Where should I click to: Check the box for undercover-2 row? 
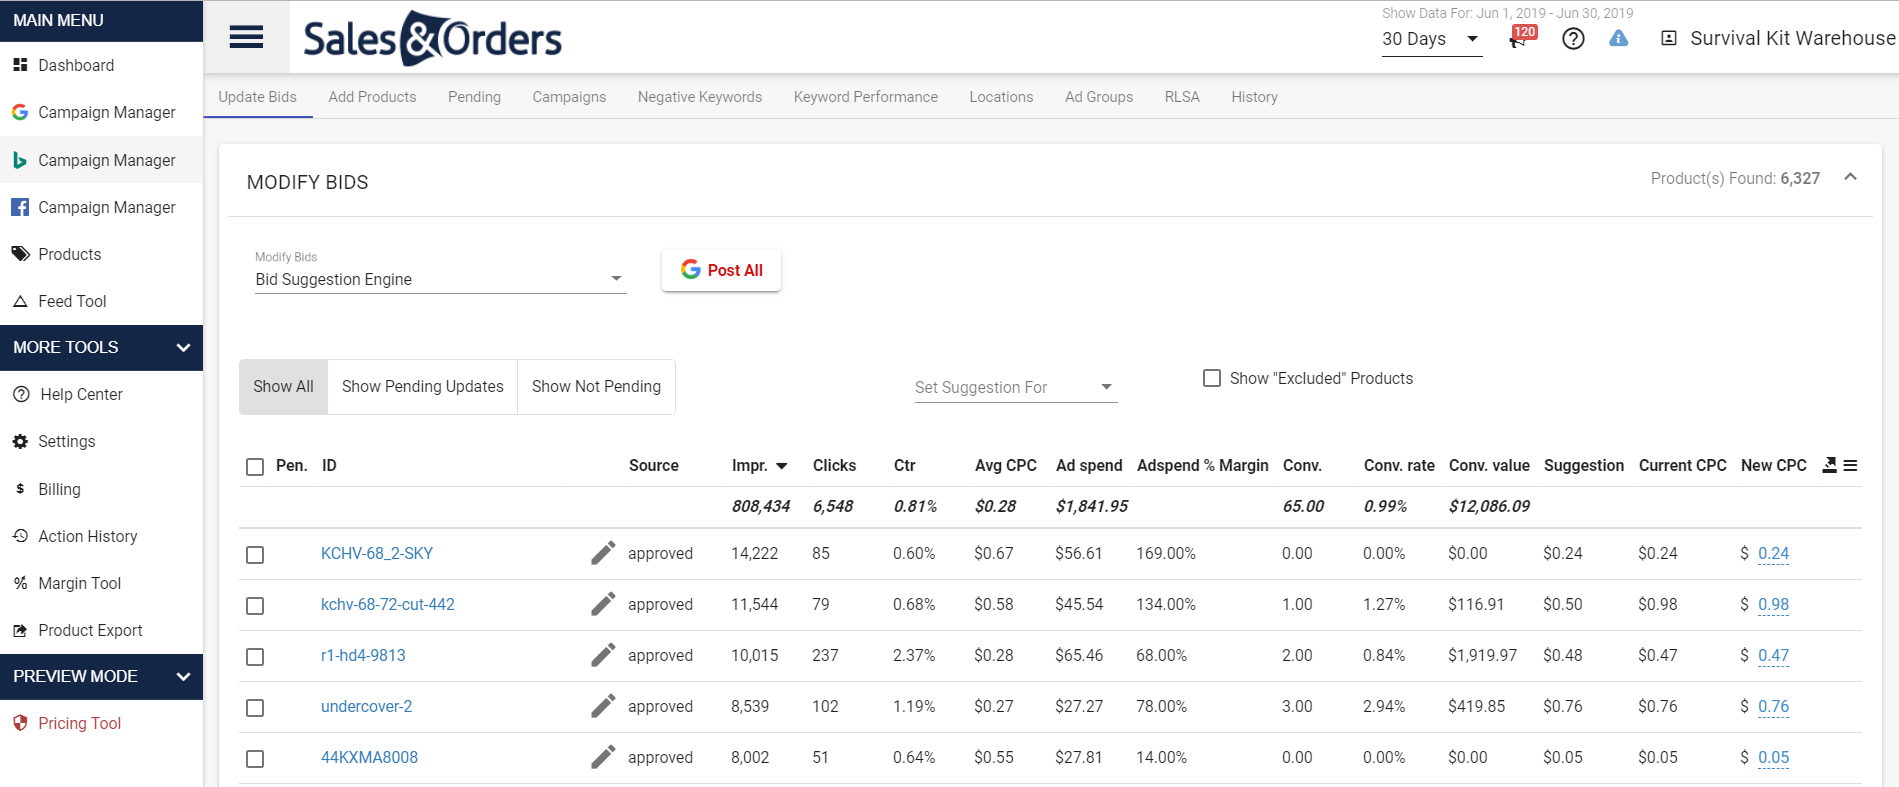tap(255, 708)
